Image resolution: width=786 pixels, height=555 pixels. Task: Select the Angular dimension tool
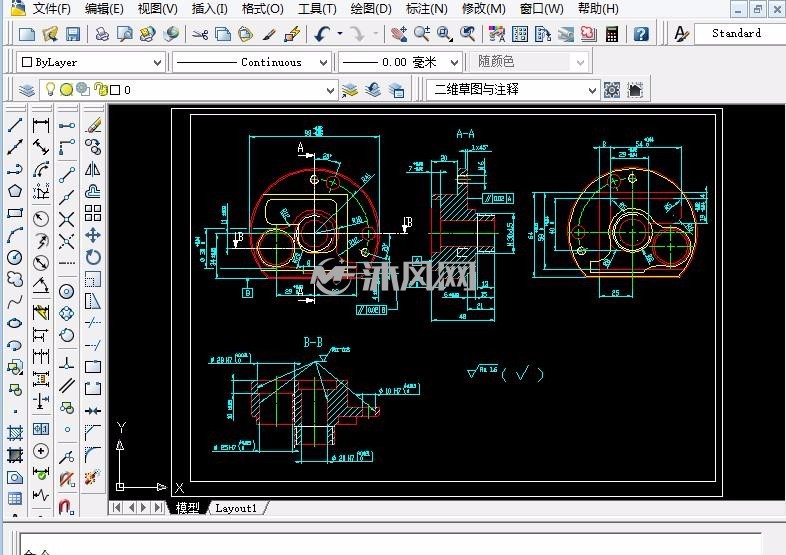coord(41,285)
